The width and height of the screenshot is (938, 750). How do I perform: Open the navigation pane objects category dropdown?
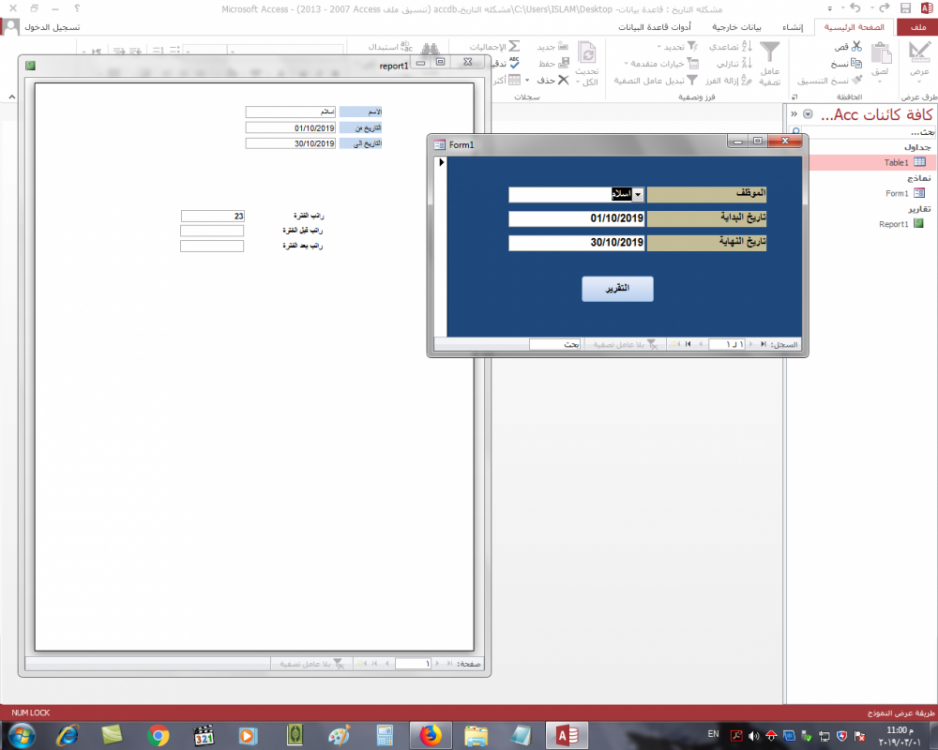click(808, 114)
